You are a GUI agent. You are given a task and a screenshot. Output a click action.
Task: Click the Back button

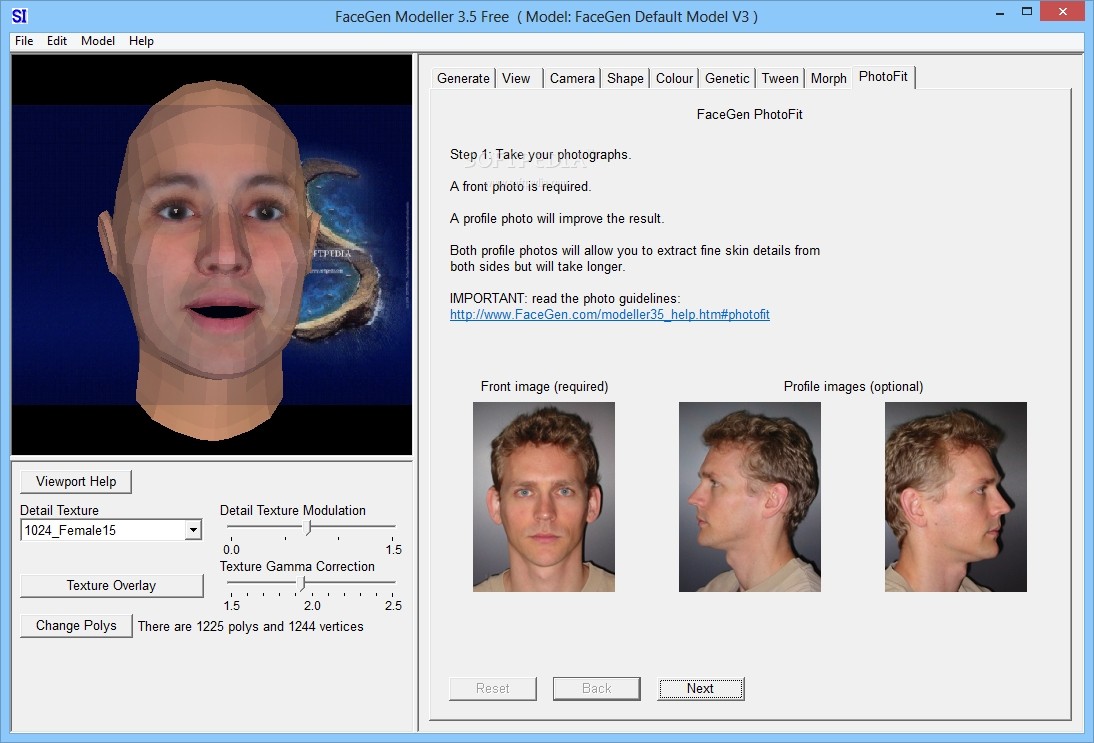(x=597, y=689)
